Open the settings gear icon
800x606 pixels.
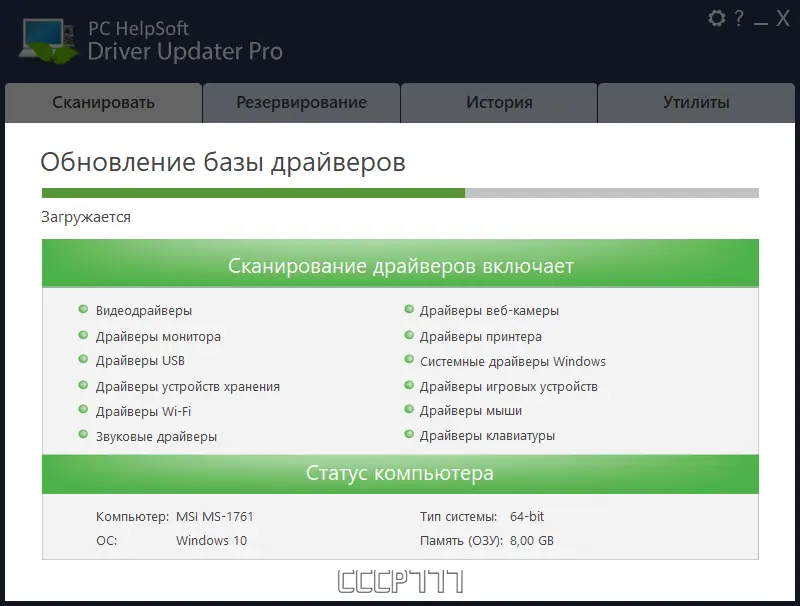[x=714, y=18]
